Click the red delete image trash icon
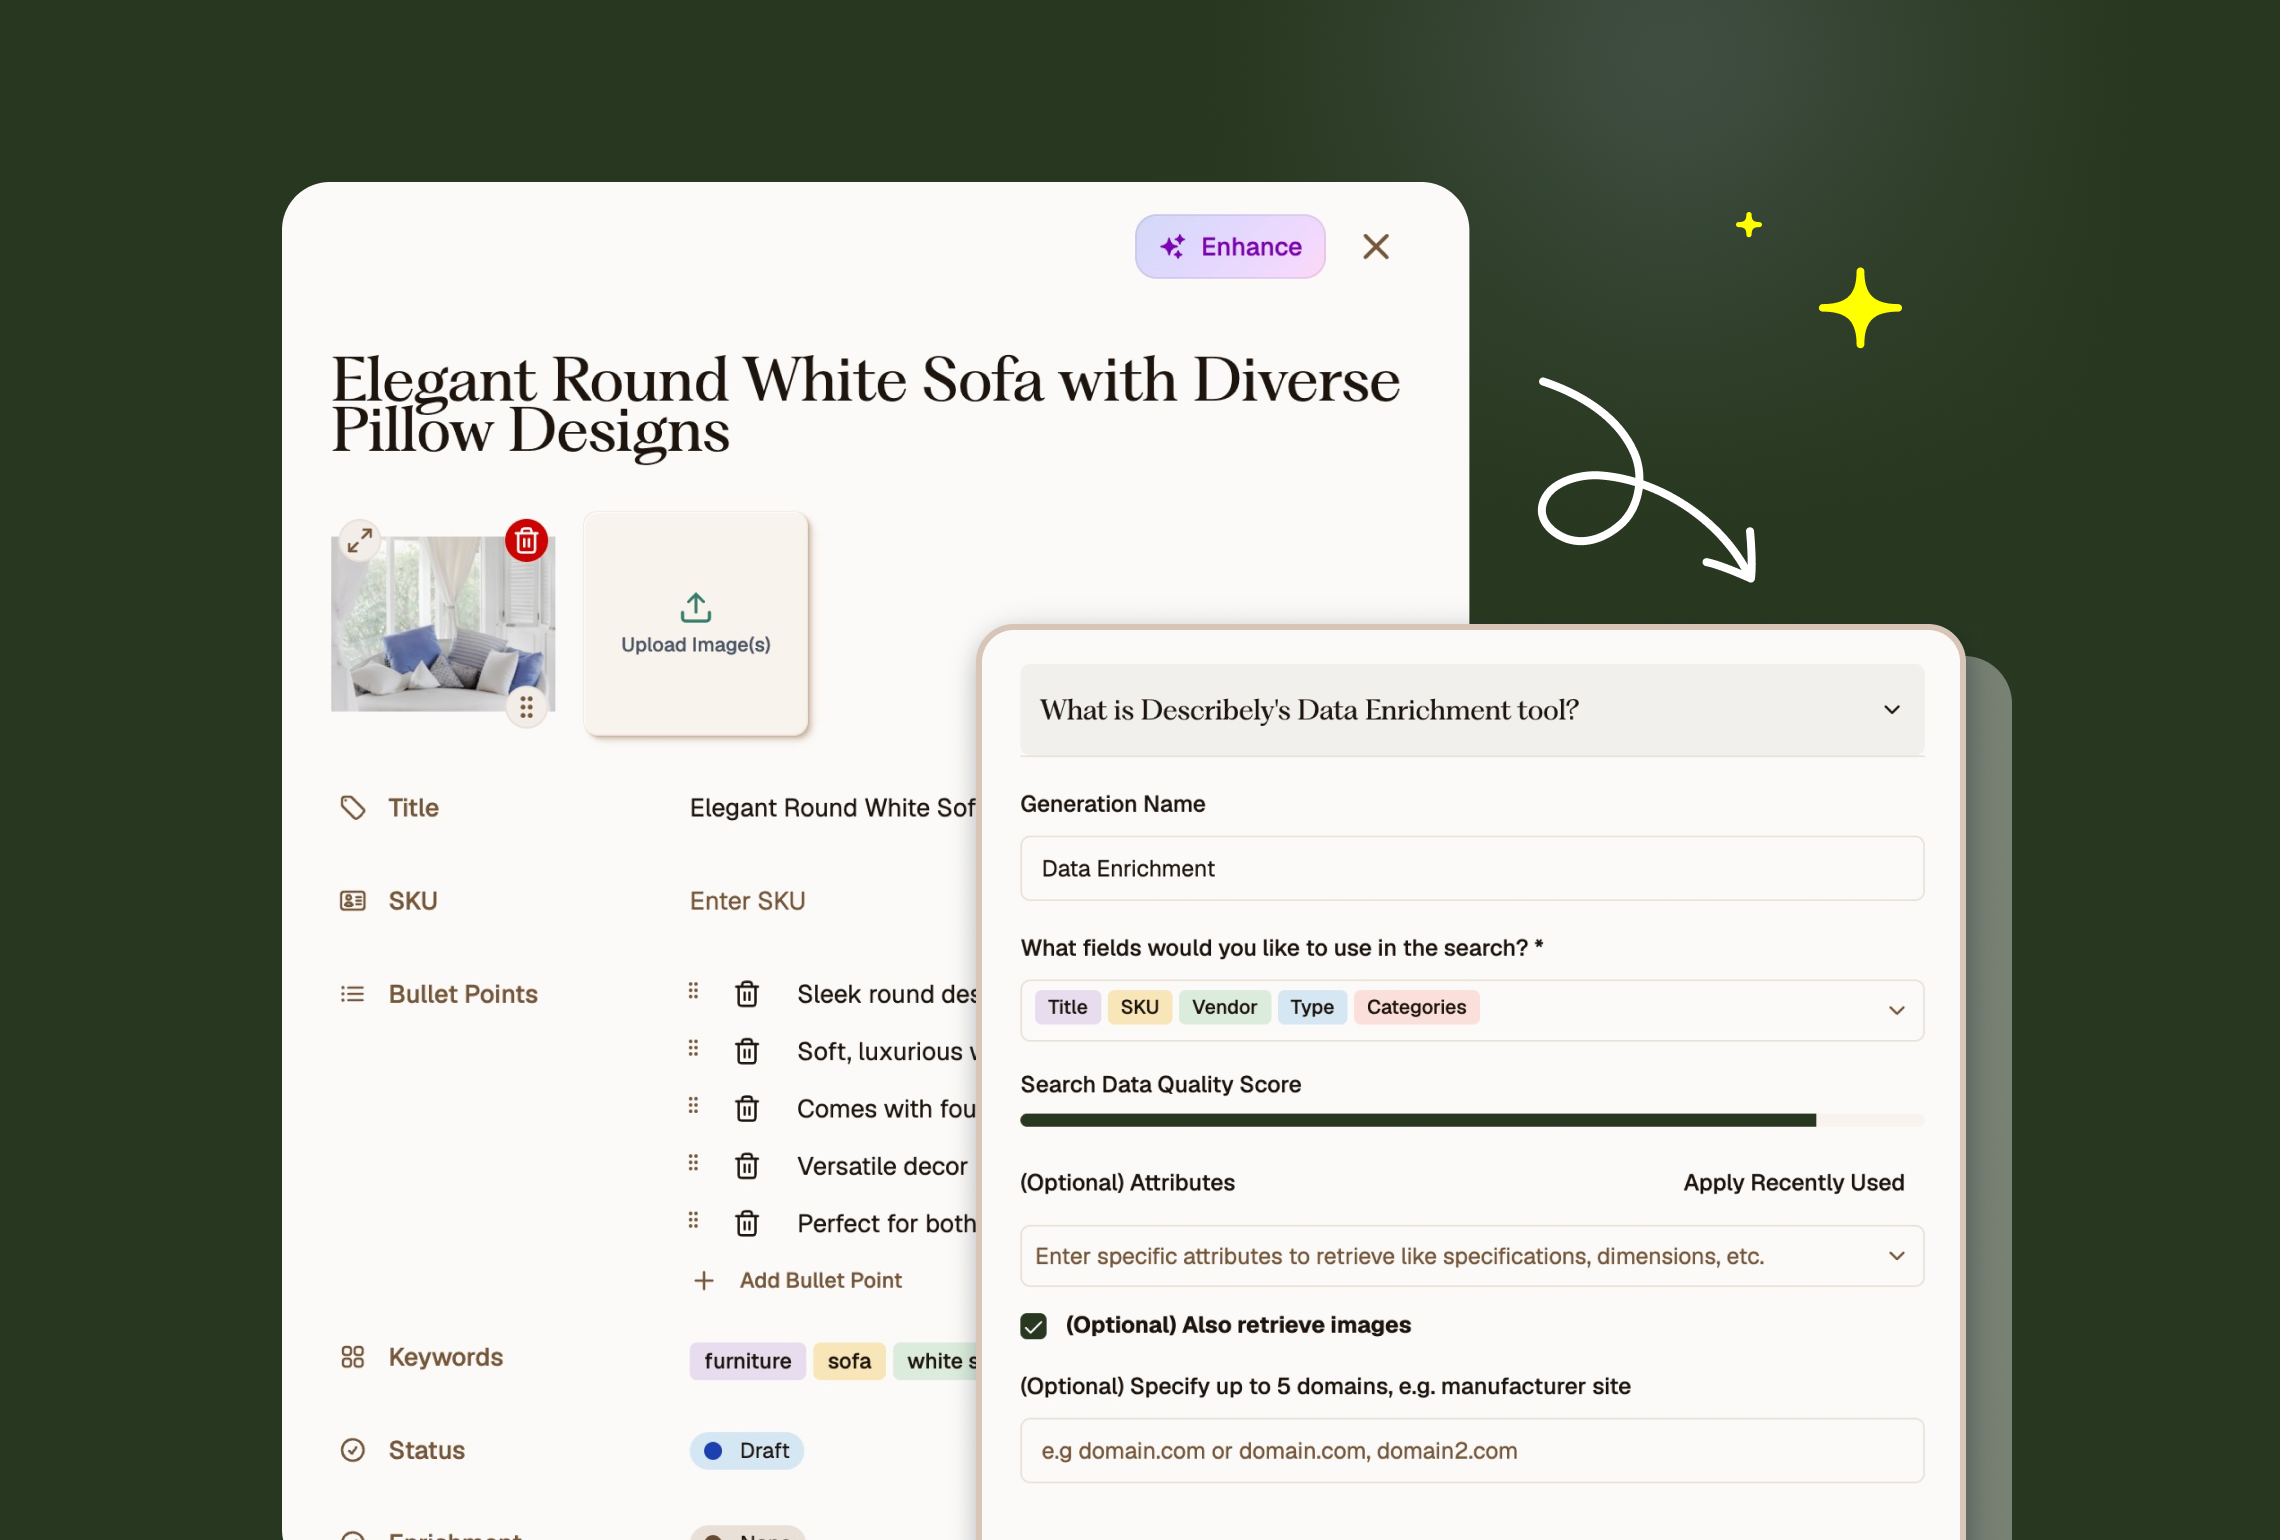Screen dimensions: 2280x1540 526,541
